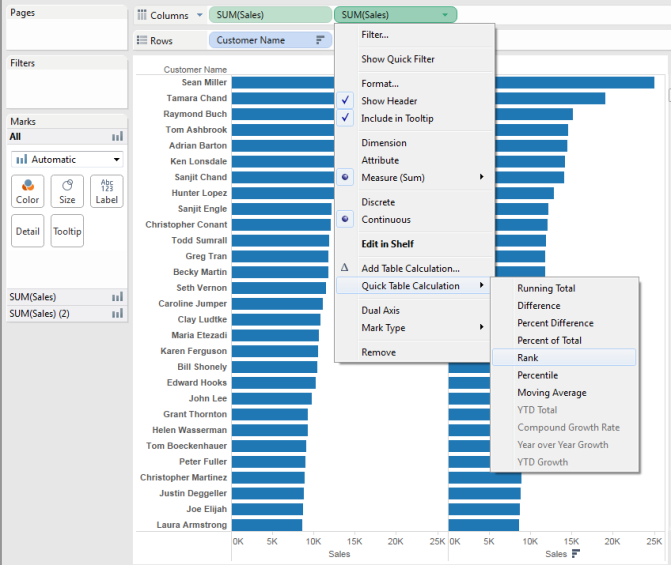The image size is (671, 565).
Task: Click the Columns shelf icon
Action: pyautogui.click(x=141, y=16)
